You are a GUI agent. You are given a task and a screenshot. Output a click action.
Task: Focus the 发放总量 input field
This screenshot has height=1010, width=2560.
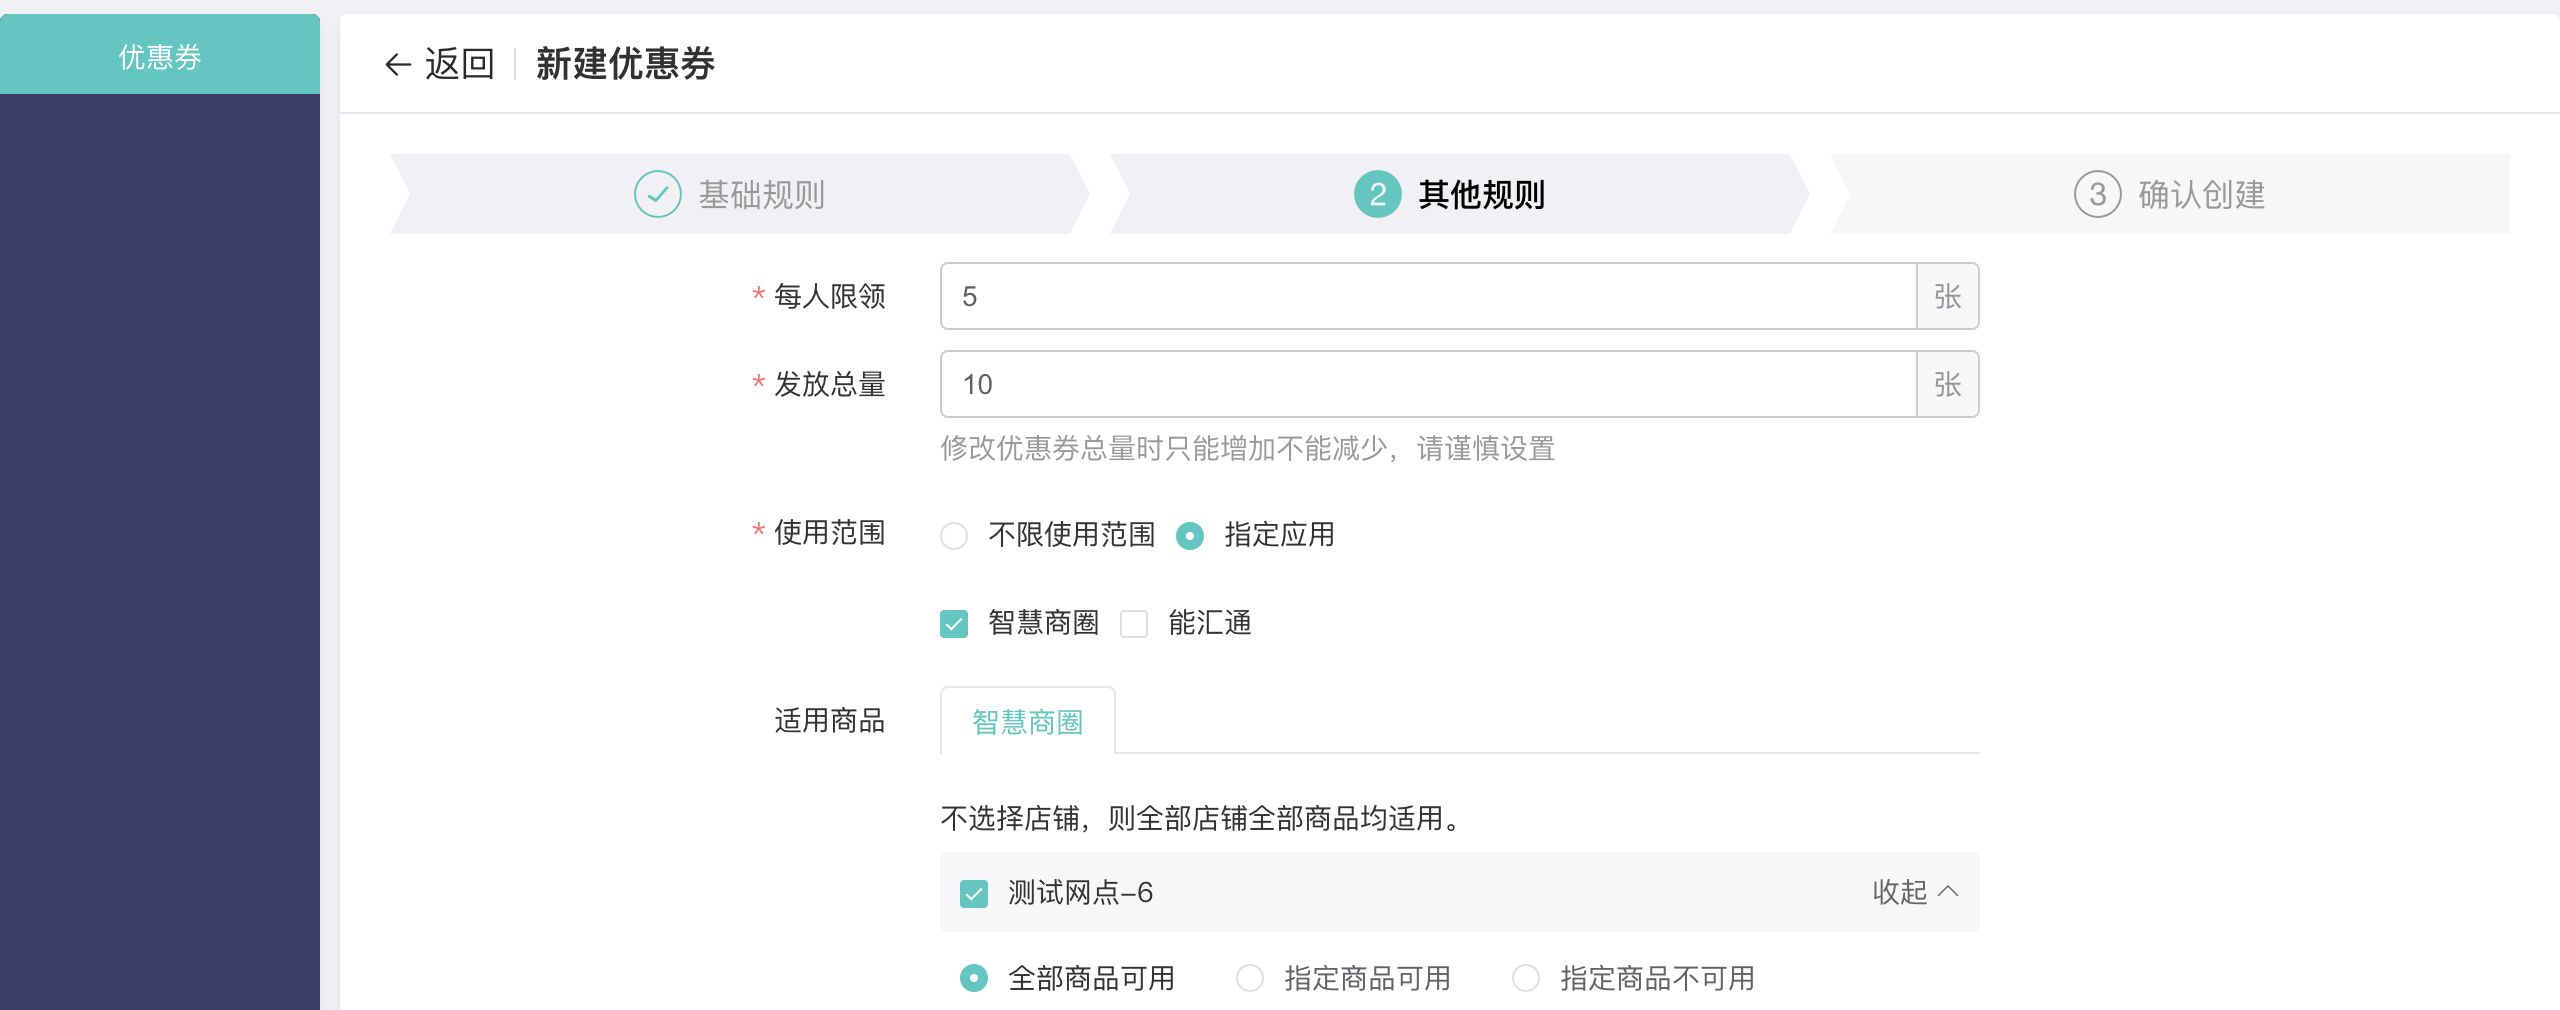1428,384
